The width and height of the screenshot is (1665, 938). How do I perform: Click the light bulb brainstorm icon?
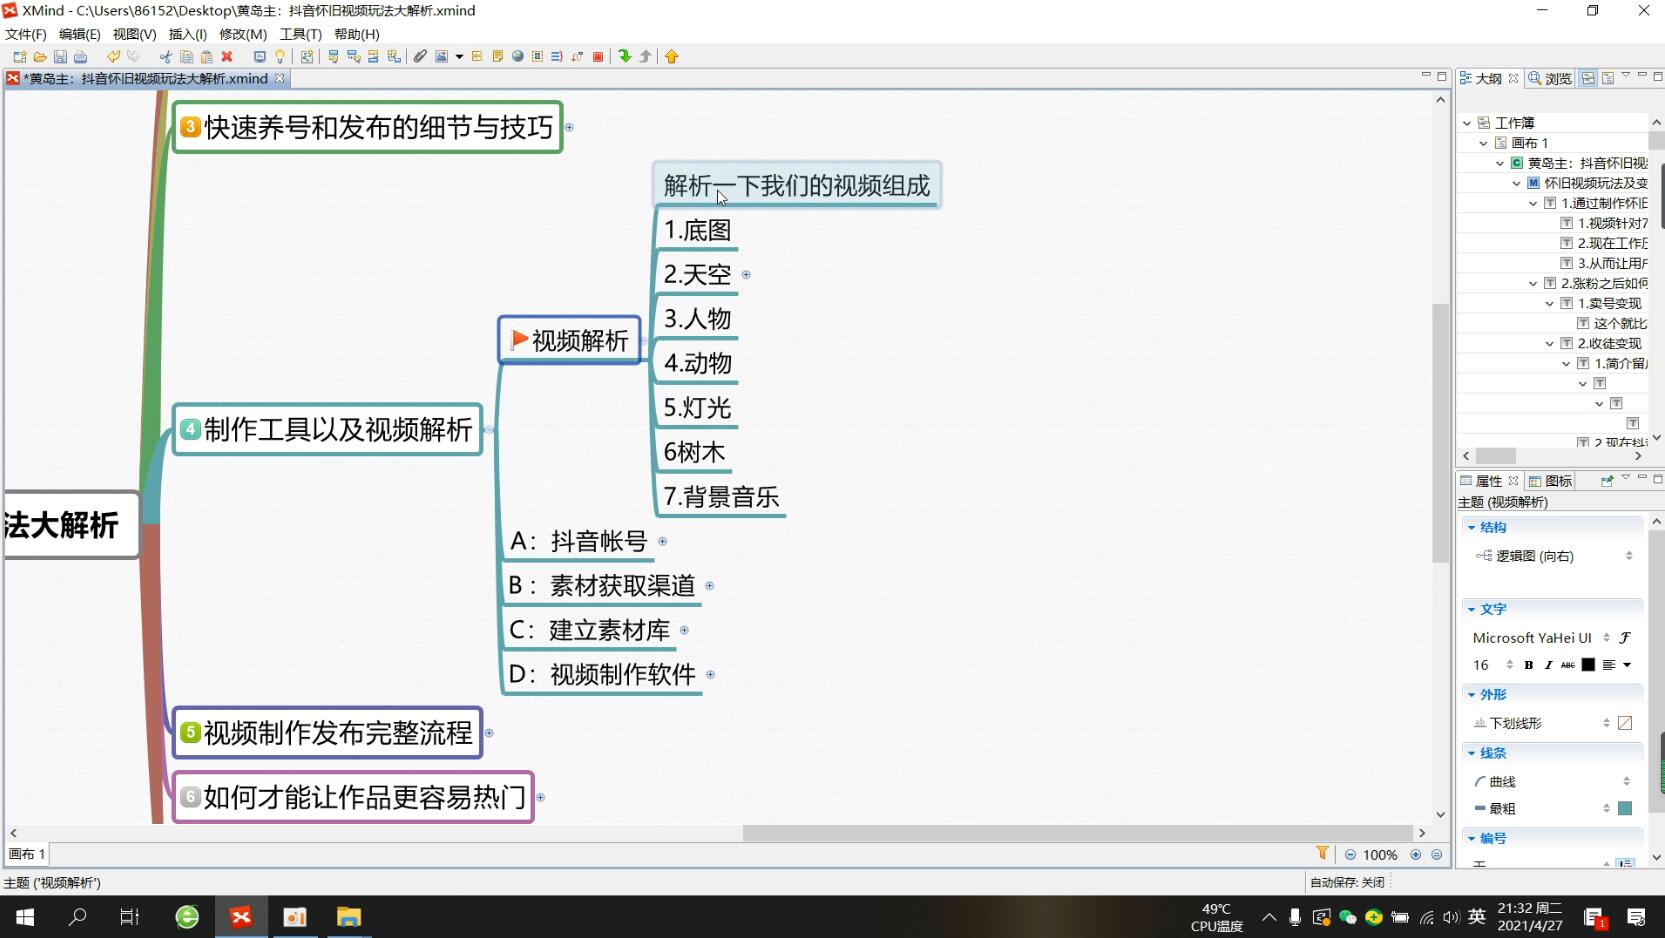[280, 57]
